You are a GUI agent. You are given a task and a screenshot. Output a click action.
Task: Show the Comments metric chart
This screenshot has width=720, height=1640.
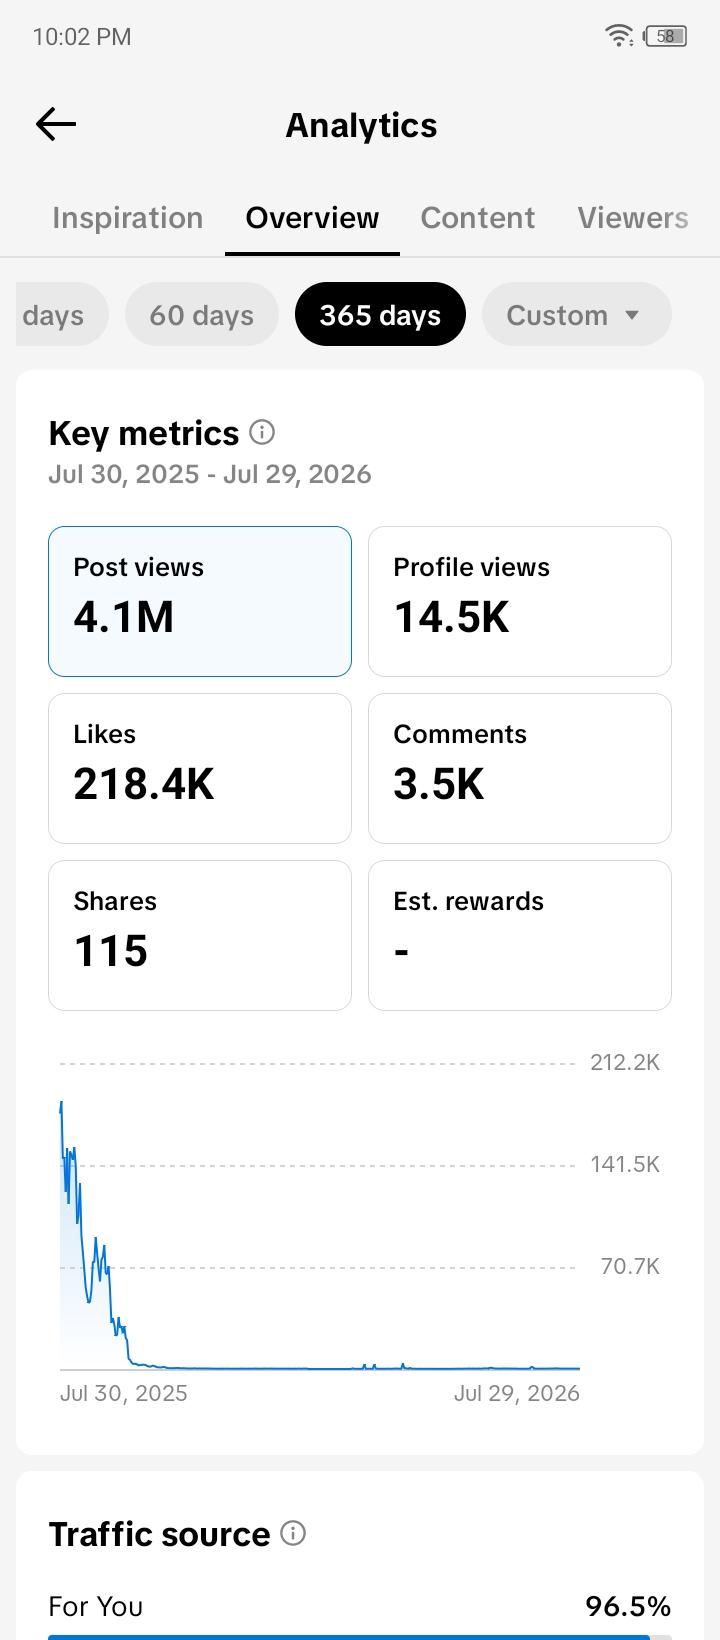(520, 768)
